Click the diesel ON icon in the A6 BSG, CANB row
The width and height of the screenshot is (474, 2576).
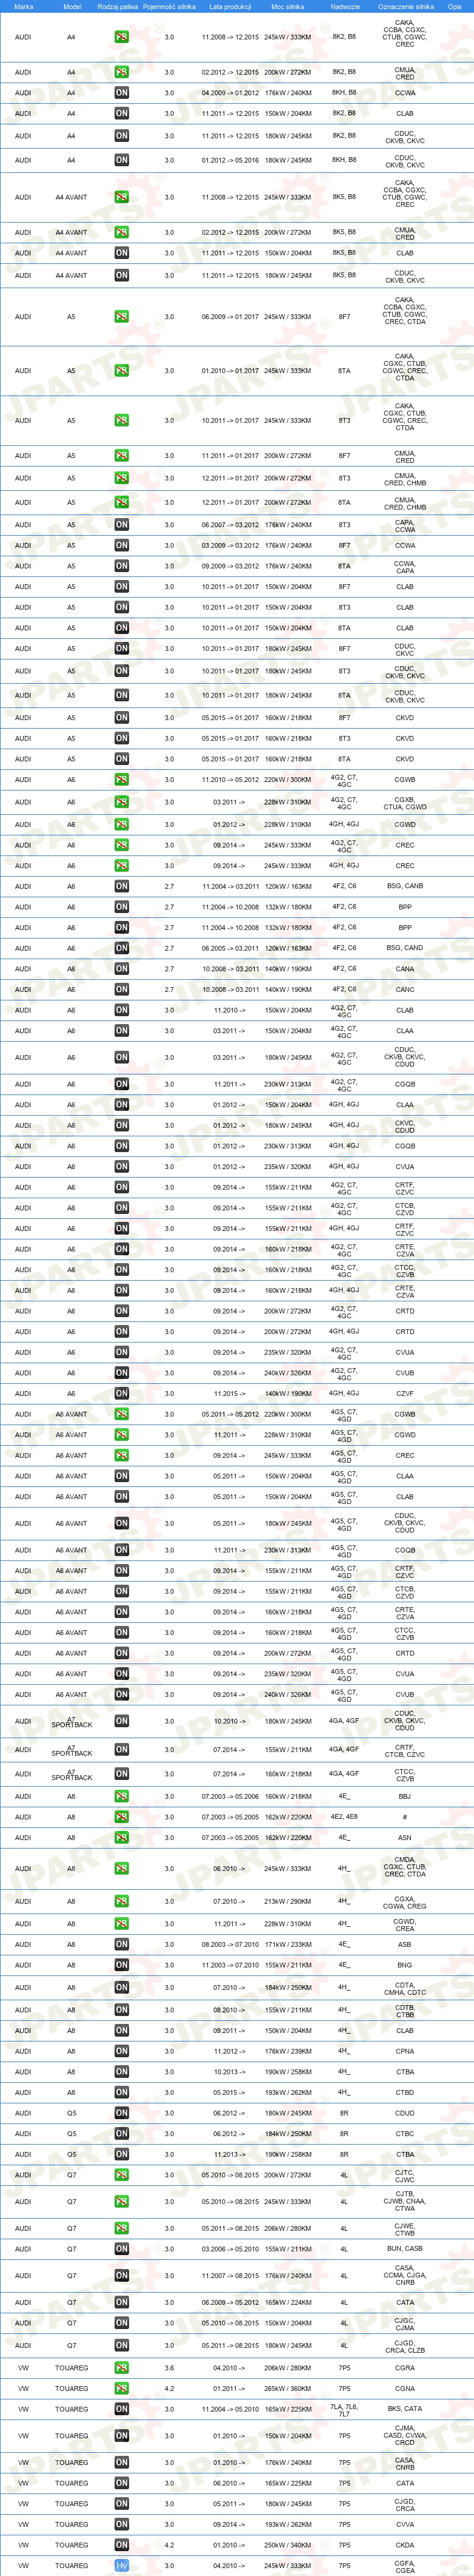click(121, 886)
